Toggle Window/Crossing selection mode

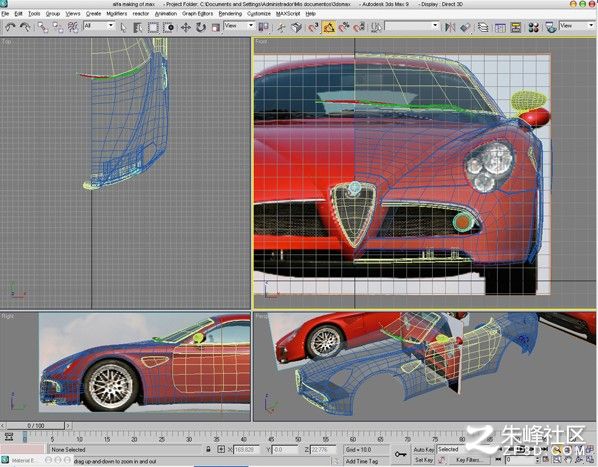(x=169, y=27)
